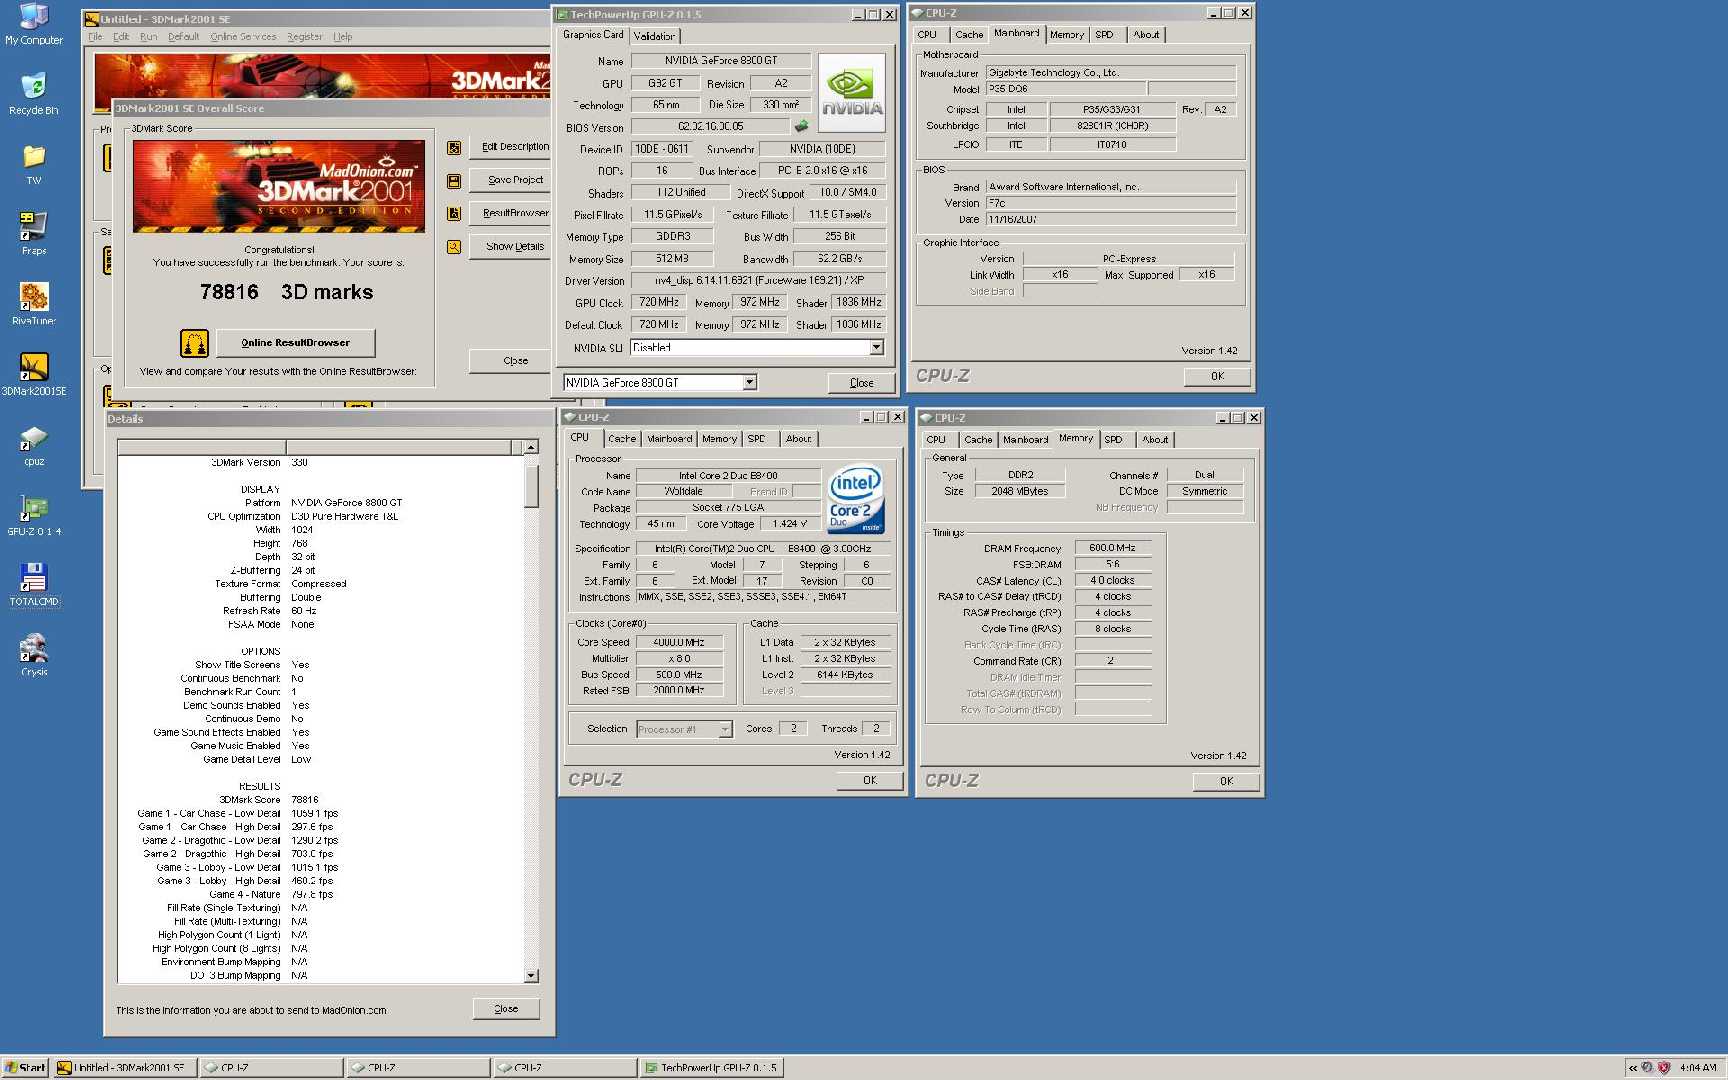Screen dimensions: 1728x1080
Task: Switch to 3DMark2001 SE taskbar button
Action: coord(125,1067)
